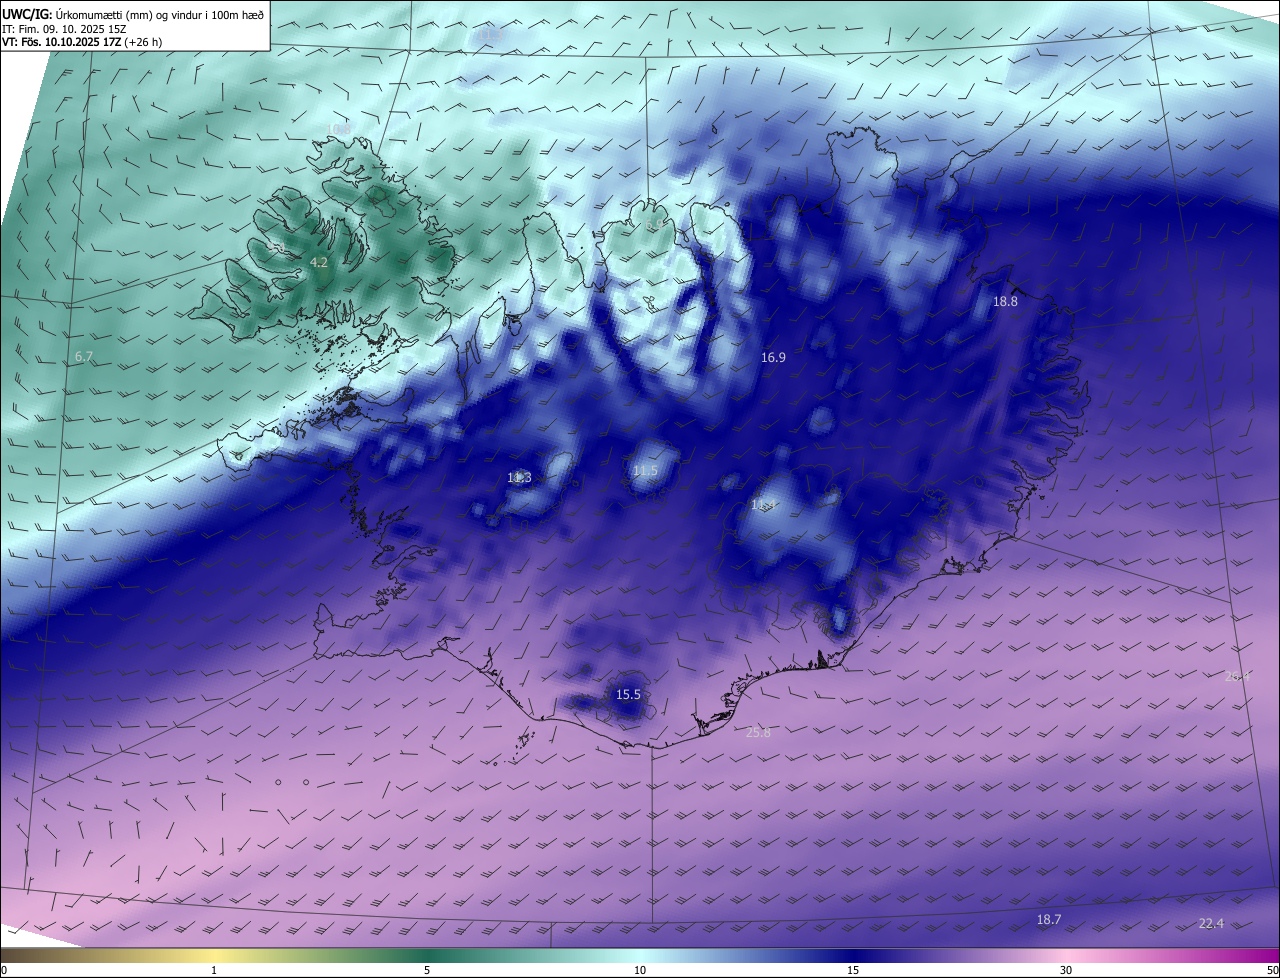
Task: Click the colorbar tick label 15
Action: click(x=853, y=970)
